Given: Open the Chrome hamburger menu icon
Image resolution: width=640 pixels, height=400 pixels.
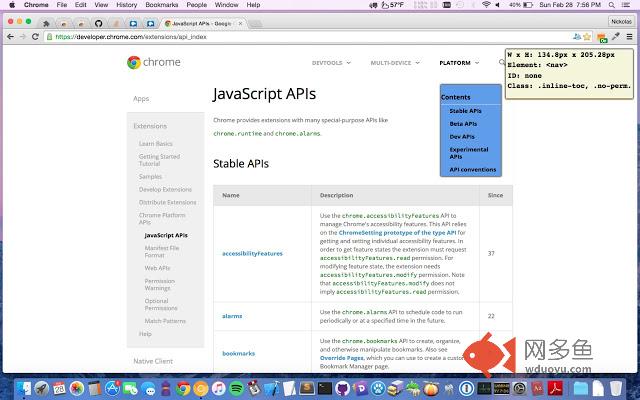Looking at the screenshot, I should click(629, 36).
